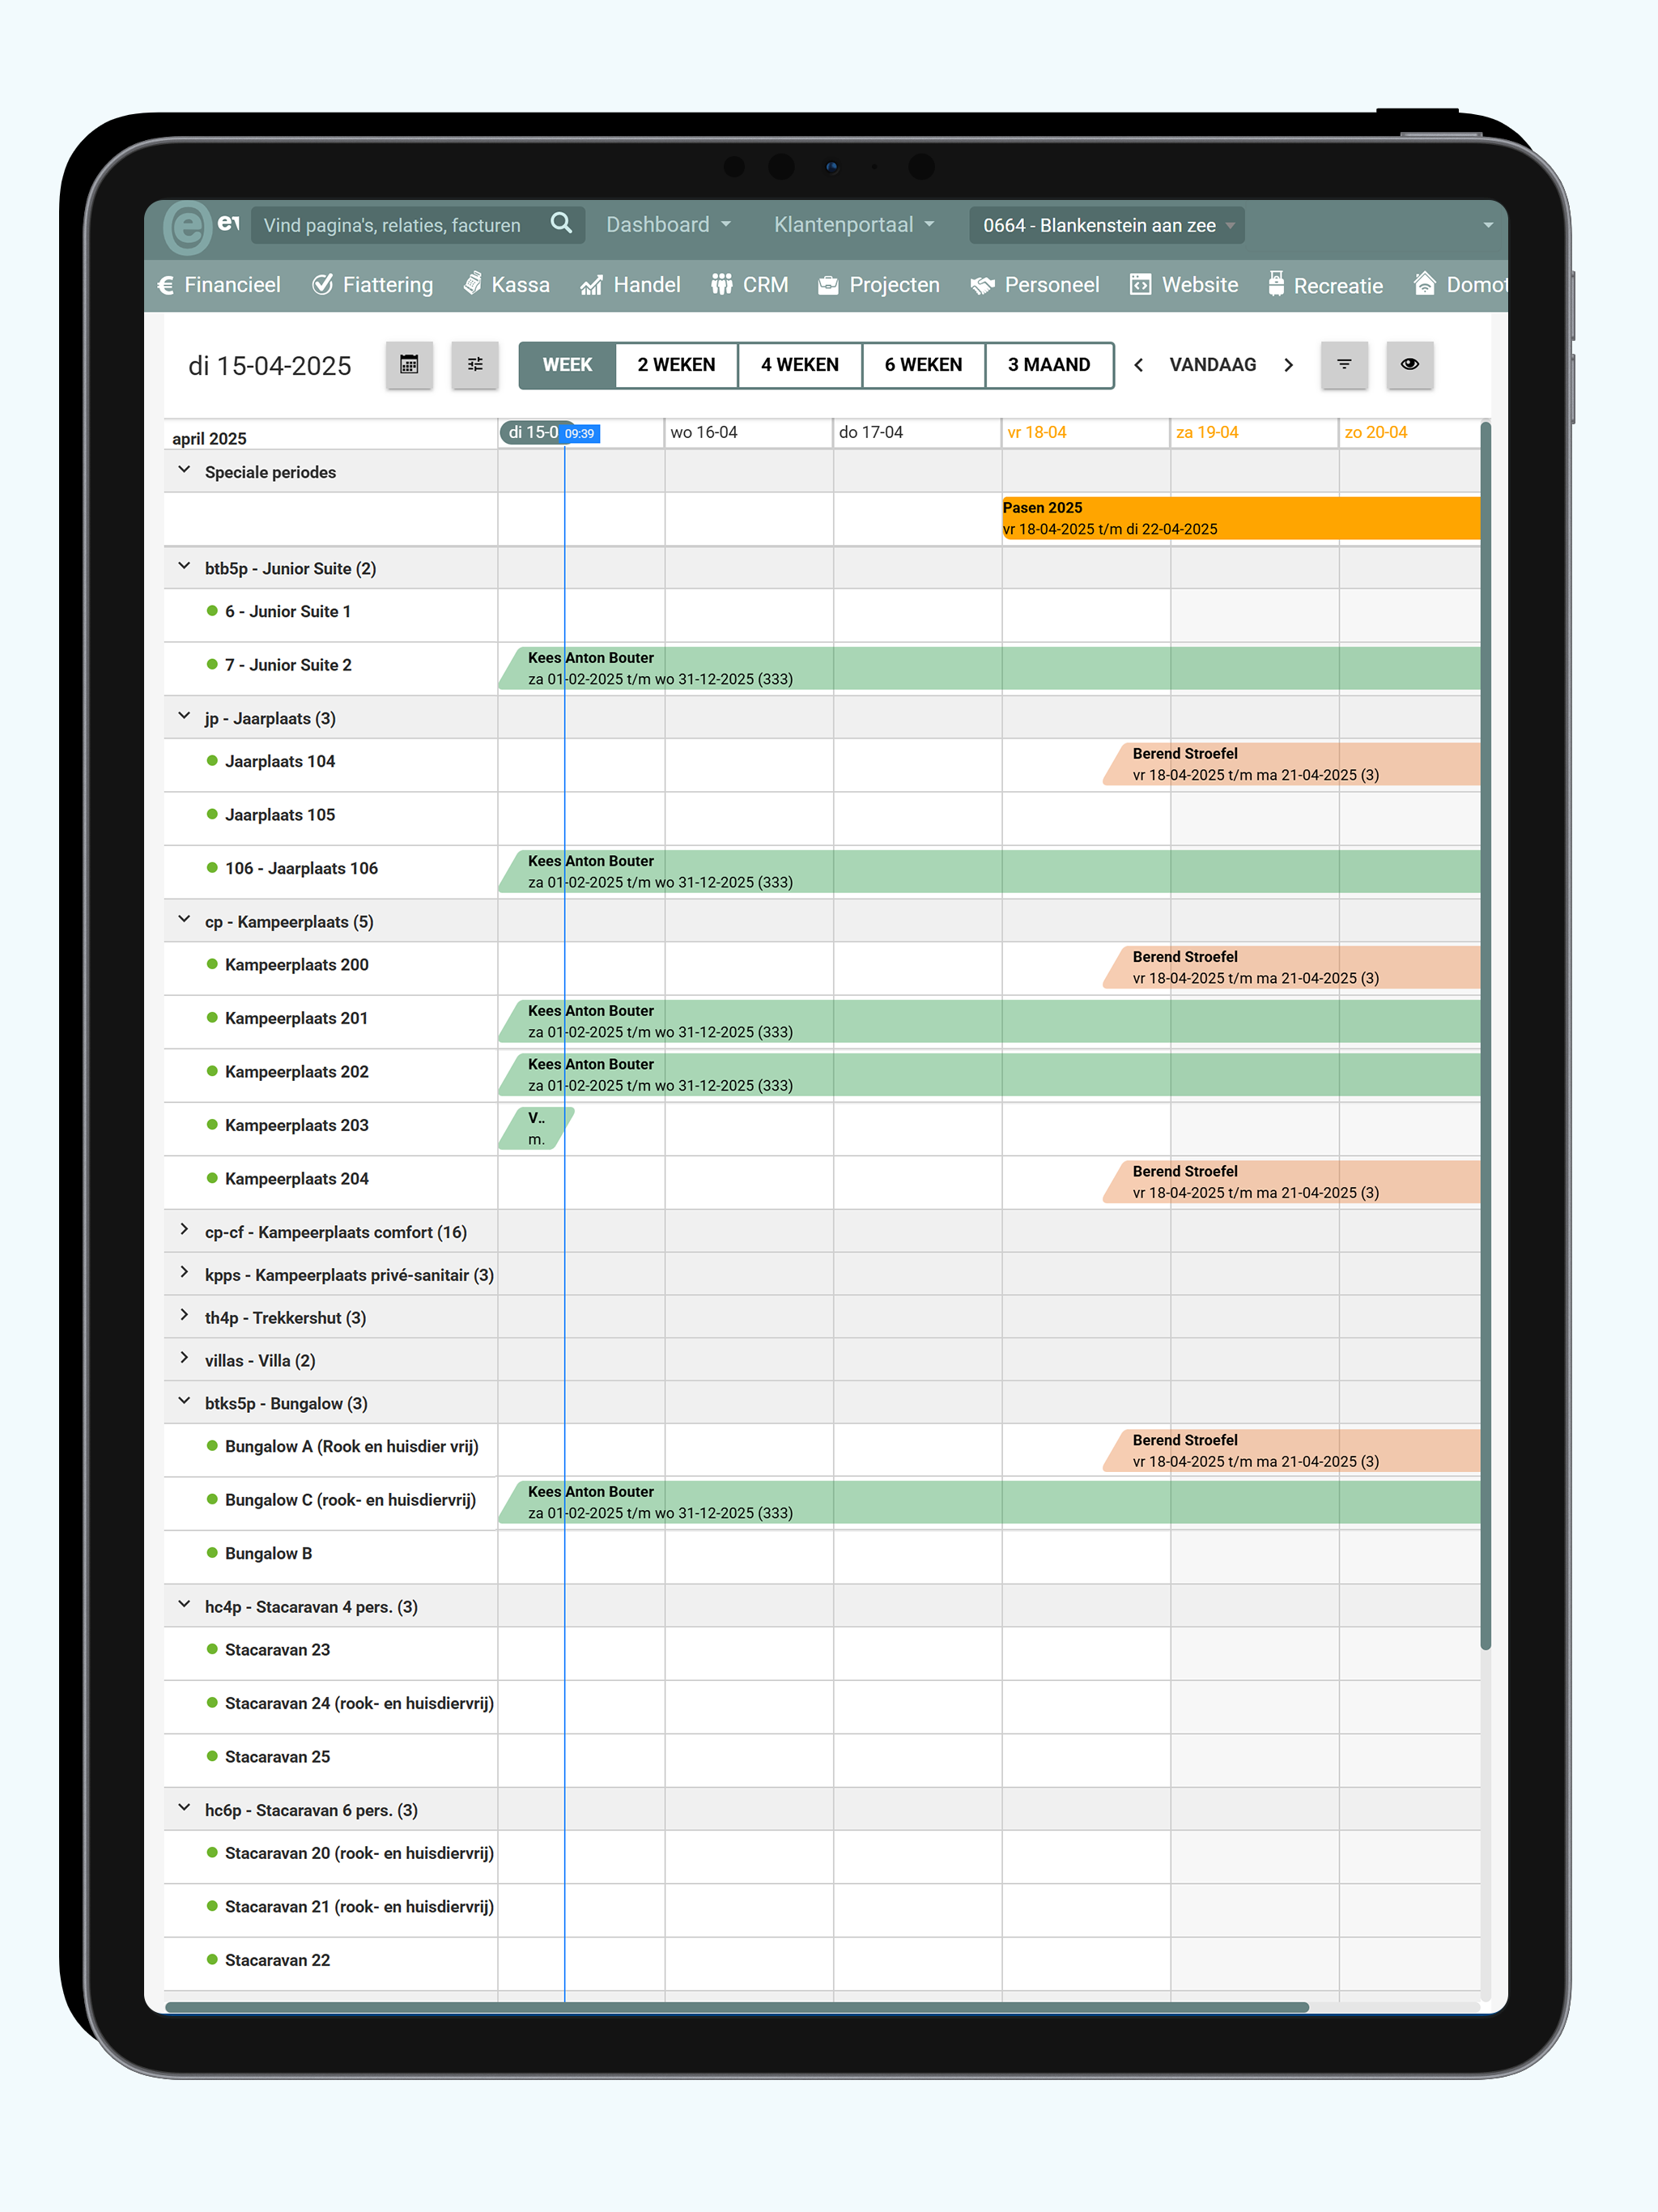Click the search magnifier icon
The width and height of the screenshot is (1658, 2212).
[562, 223]
